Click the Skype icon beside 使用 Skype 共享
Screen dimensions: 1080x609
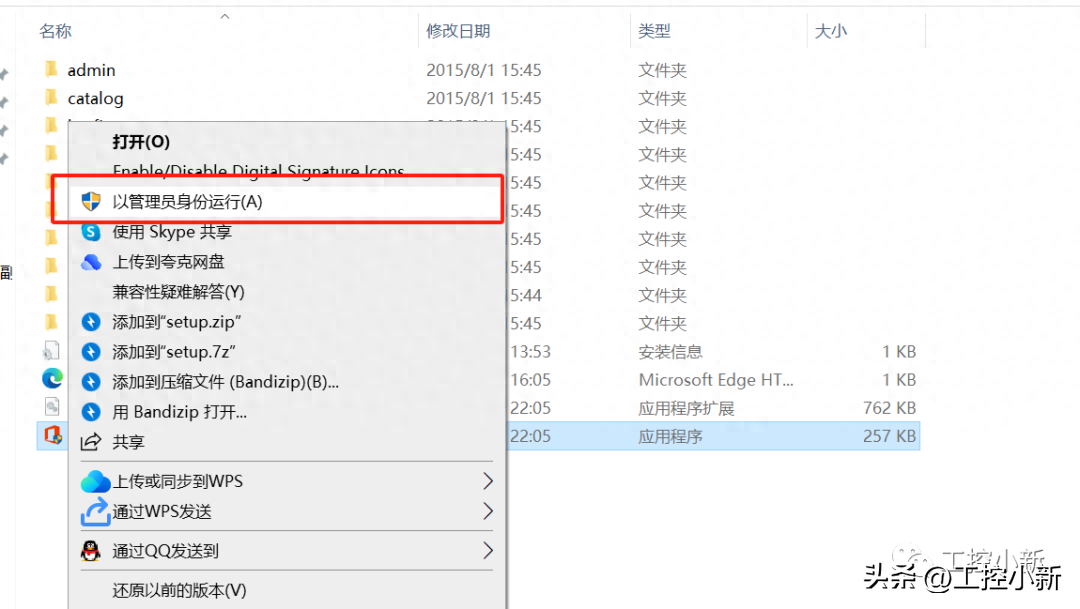pos(91,231)
